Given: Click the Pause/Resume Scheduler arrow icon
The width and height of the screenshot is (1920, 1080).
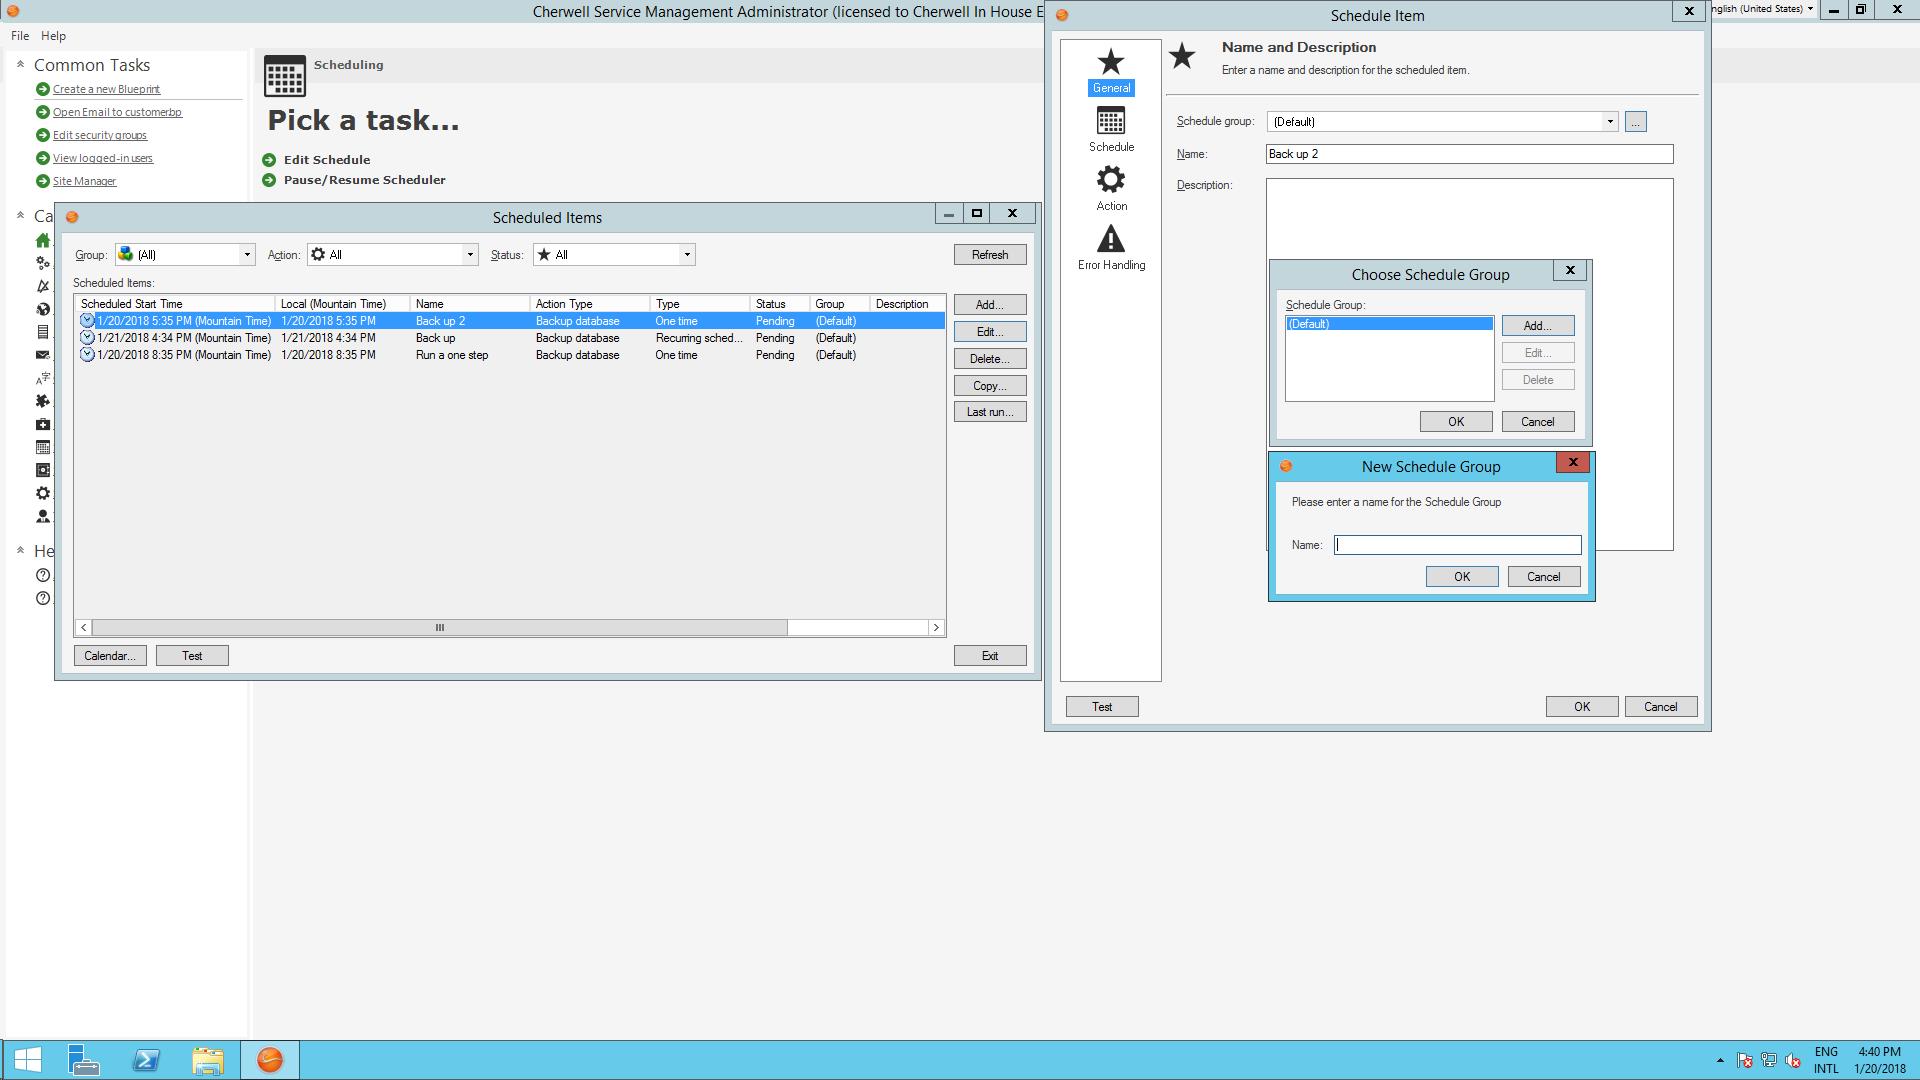Looking at the screenshot, I should point(269,180).
